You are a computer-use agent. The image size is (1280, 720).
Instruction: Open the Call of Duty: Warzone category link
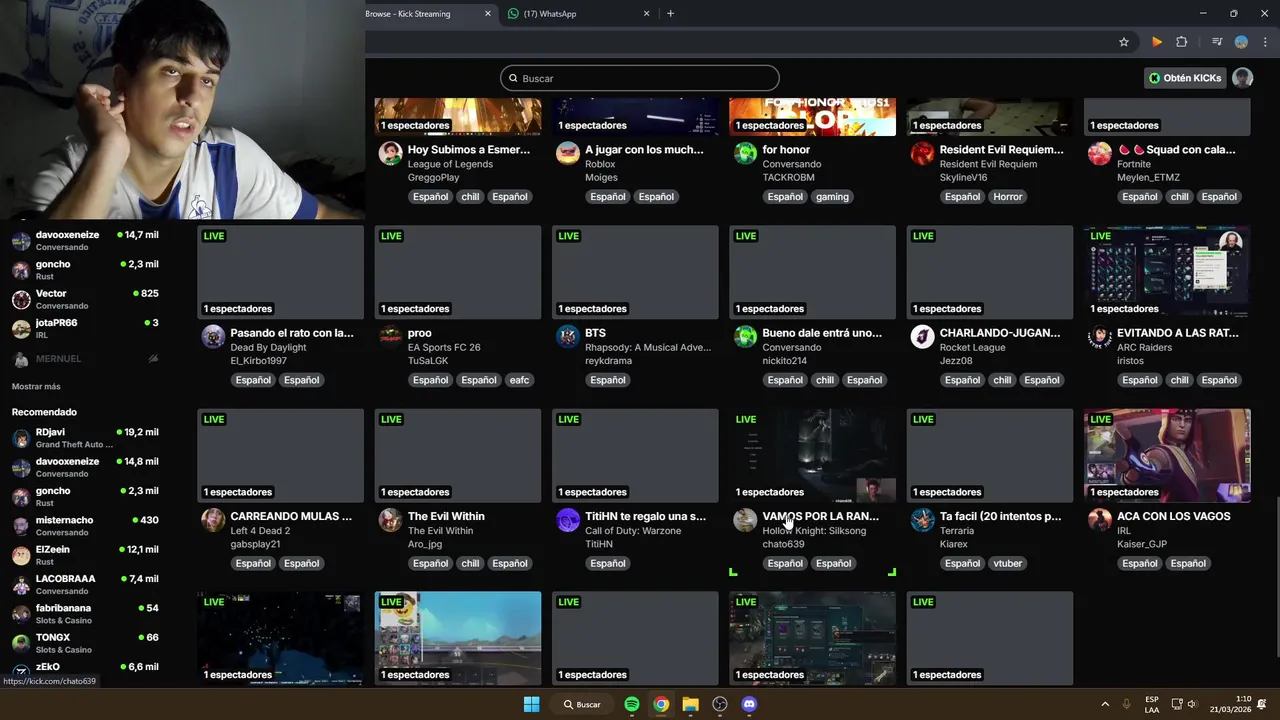[633, 531]
